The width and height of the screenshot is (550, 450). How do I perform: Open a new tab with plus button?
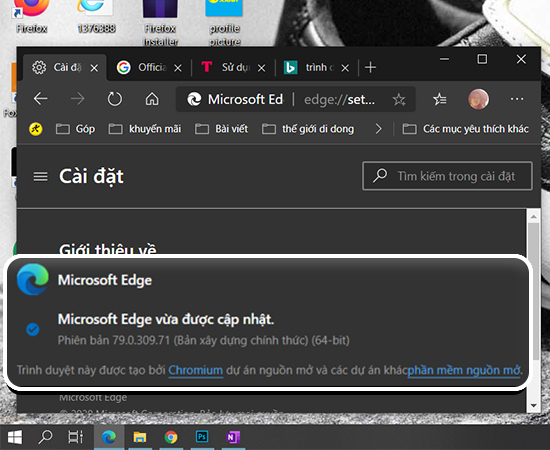[370, 67]
